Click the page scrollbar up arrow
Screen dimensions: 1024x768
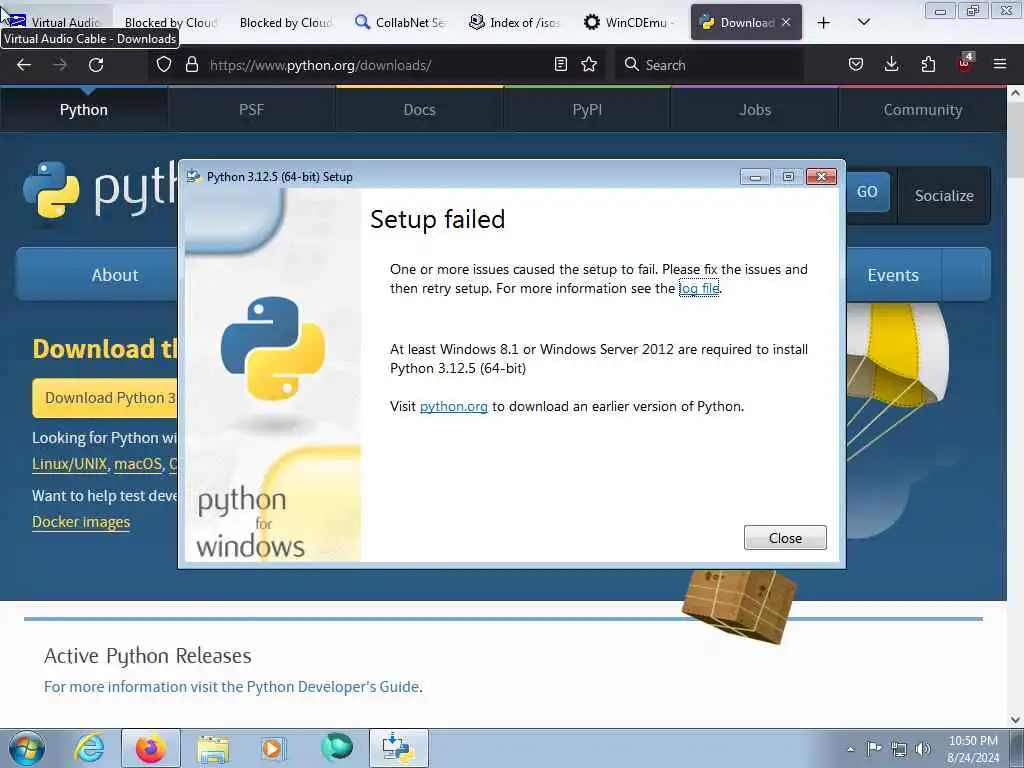click(1015, 93)
